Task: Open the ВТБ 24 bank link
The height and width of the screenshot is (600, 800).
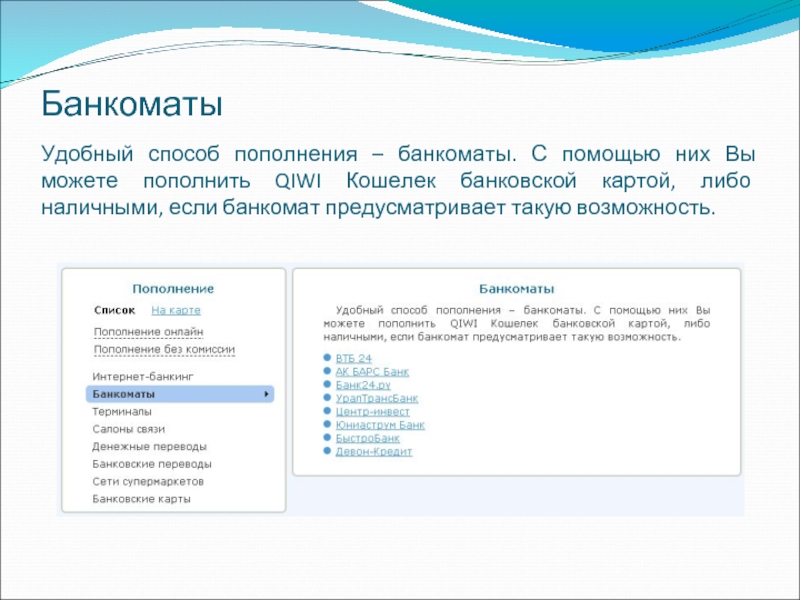Action: tap(354, 358)
